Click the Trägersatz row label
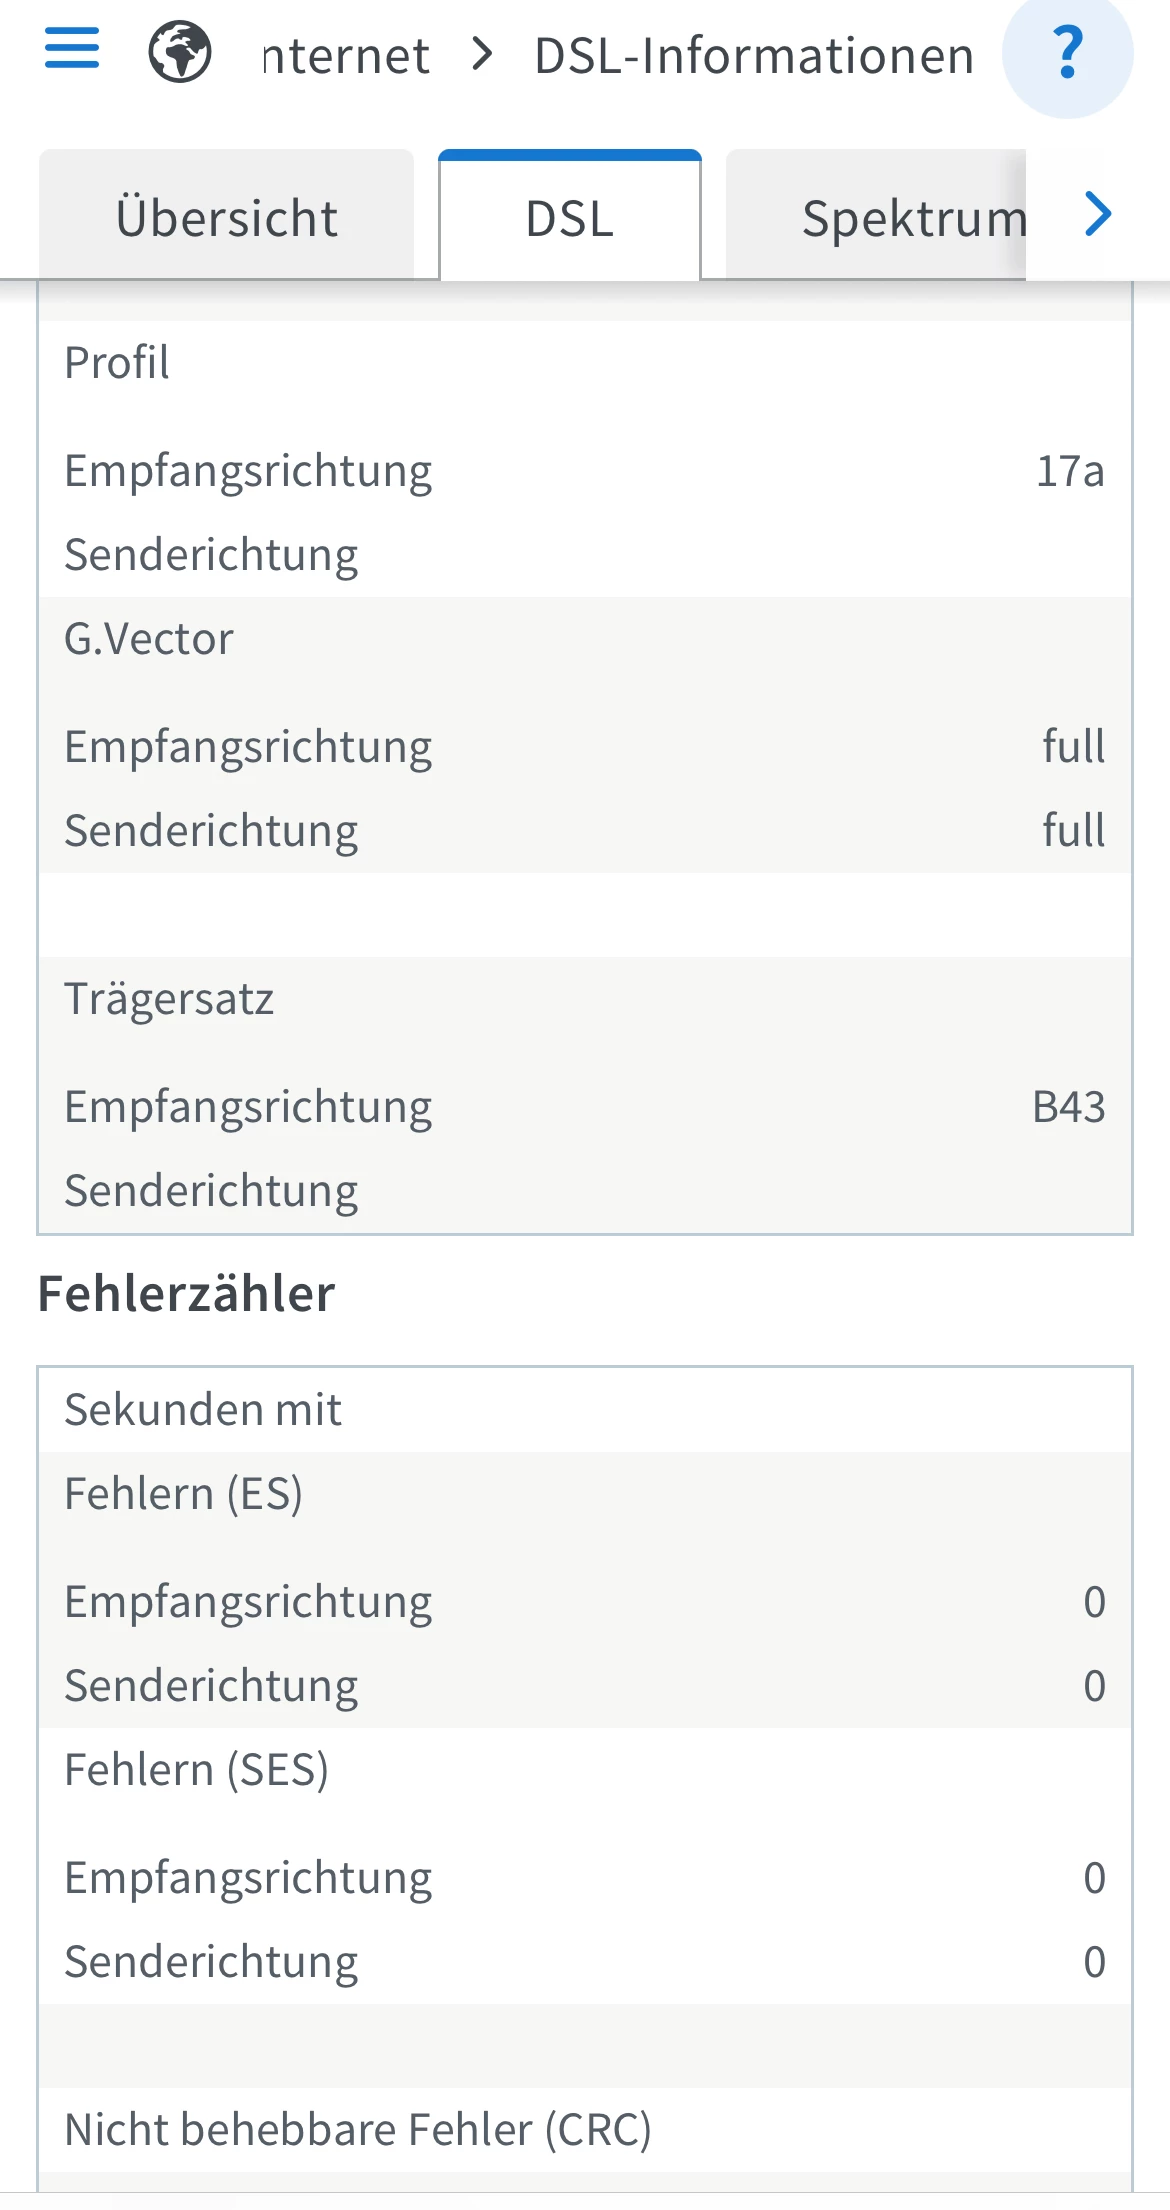Image resolution: width=1170 pixels, height=2210 pixels. (169, 999)
